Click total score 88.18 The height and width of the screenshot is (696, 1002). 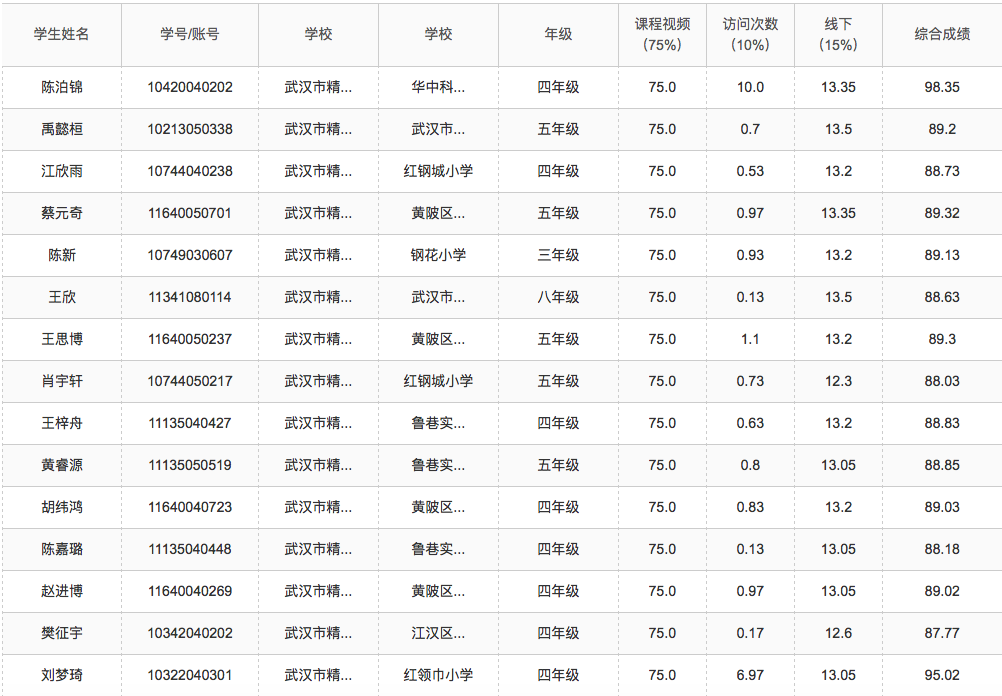942,549
